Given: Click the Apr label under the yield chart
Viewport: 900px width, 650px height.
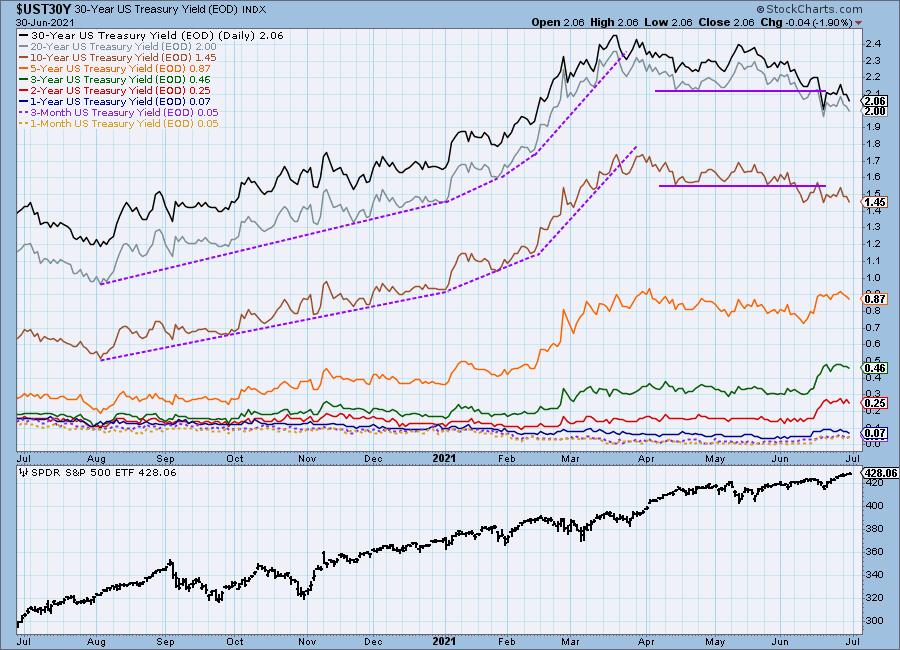Looking at the screenshot, I should coord(646,459).
